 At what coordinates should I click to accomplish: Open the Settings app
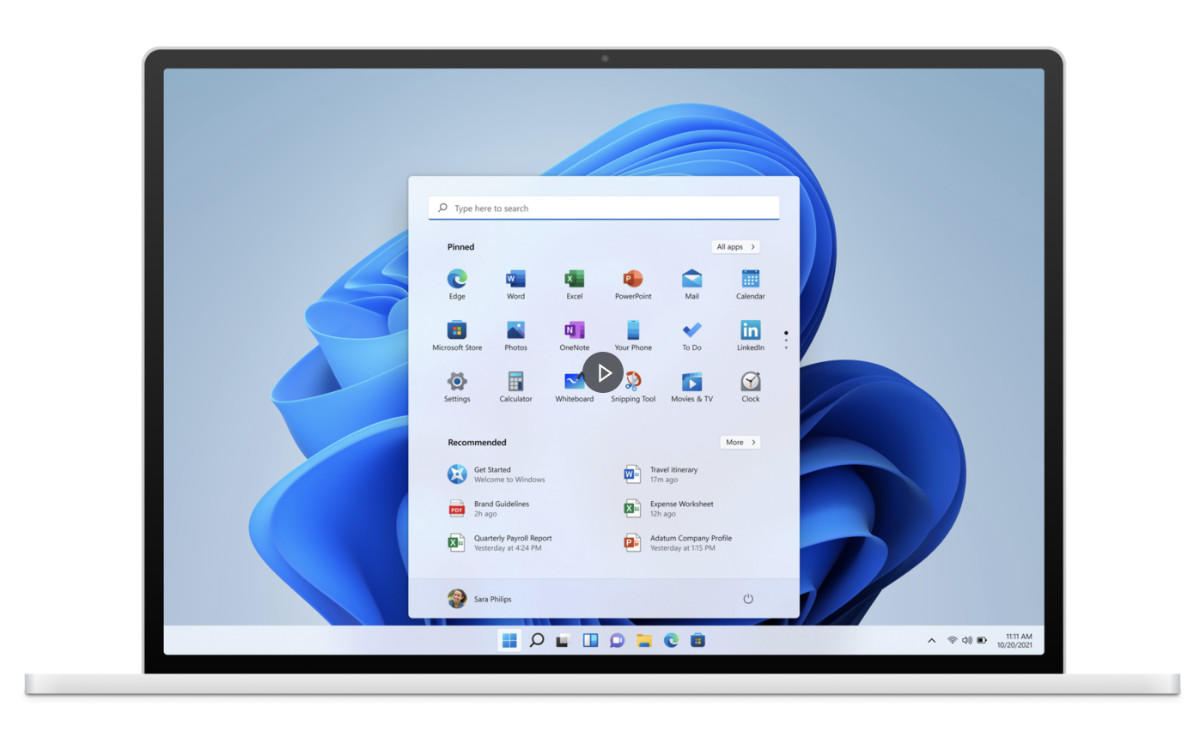[x=457, y=386]
